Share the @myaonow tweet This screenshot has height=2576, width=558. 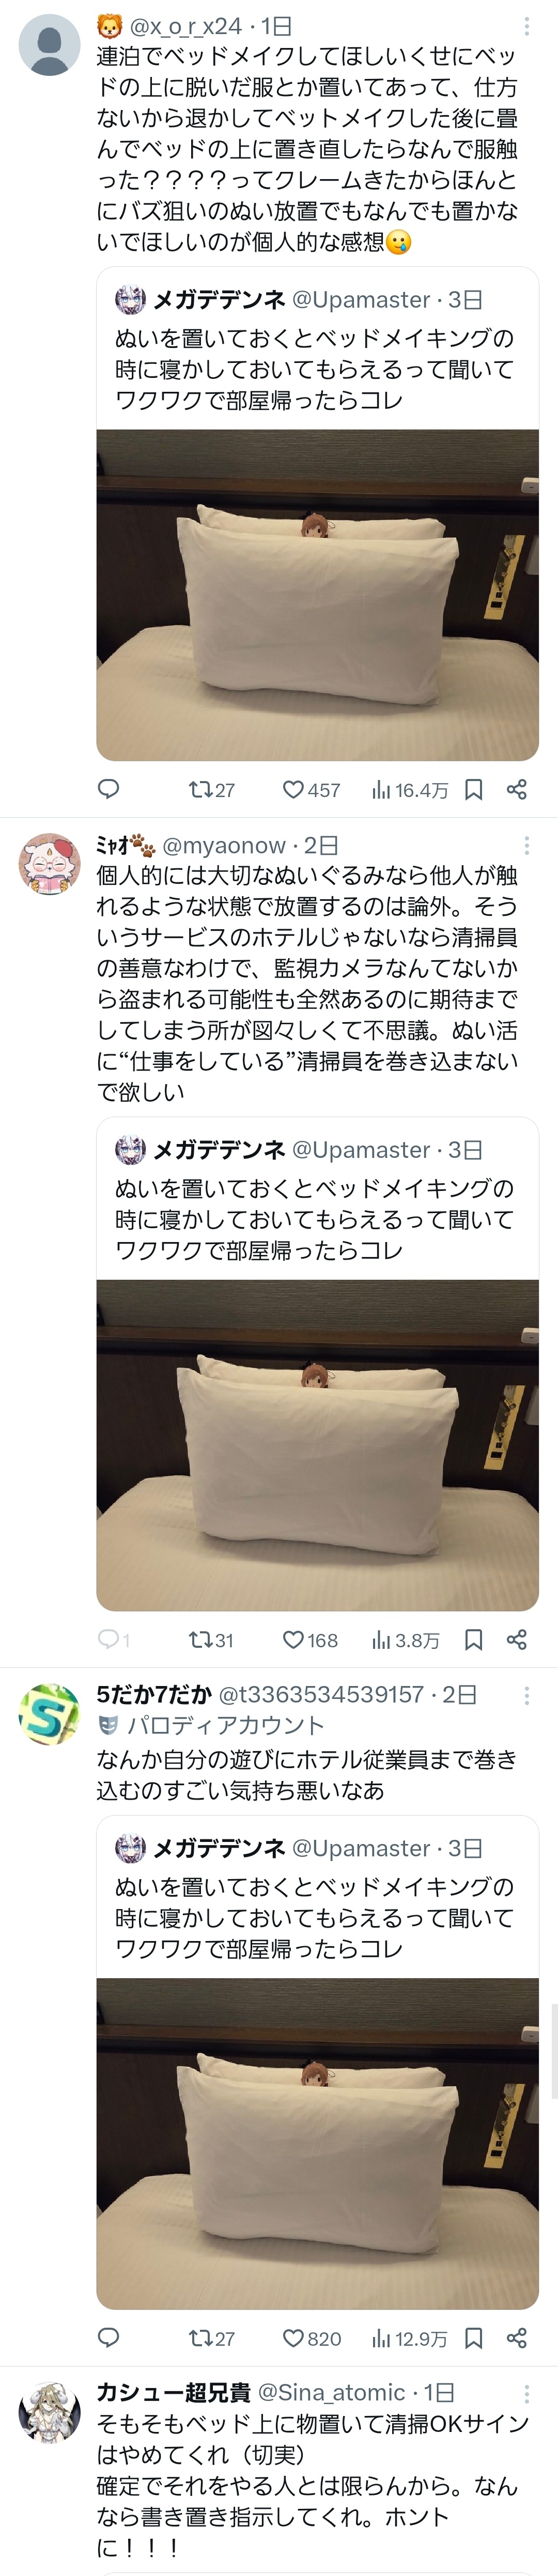pos(517,1640)
